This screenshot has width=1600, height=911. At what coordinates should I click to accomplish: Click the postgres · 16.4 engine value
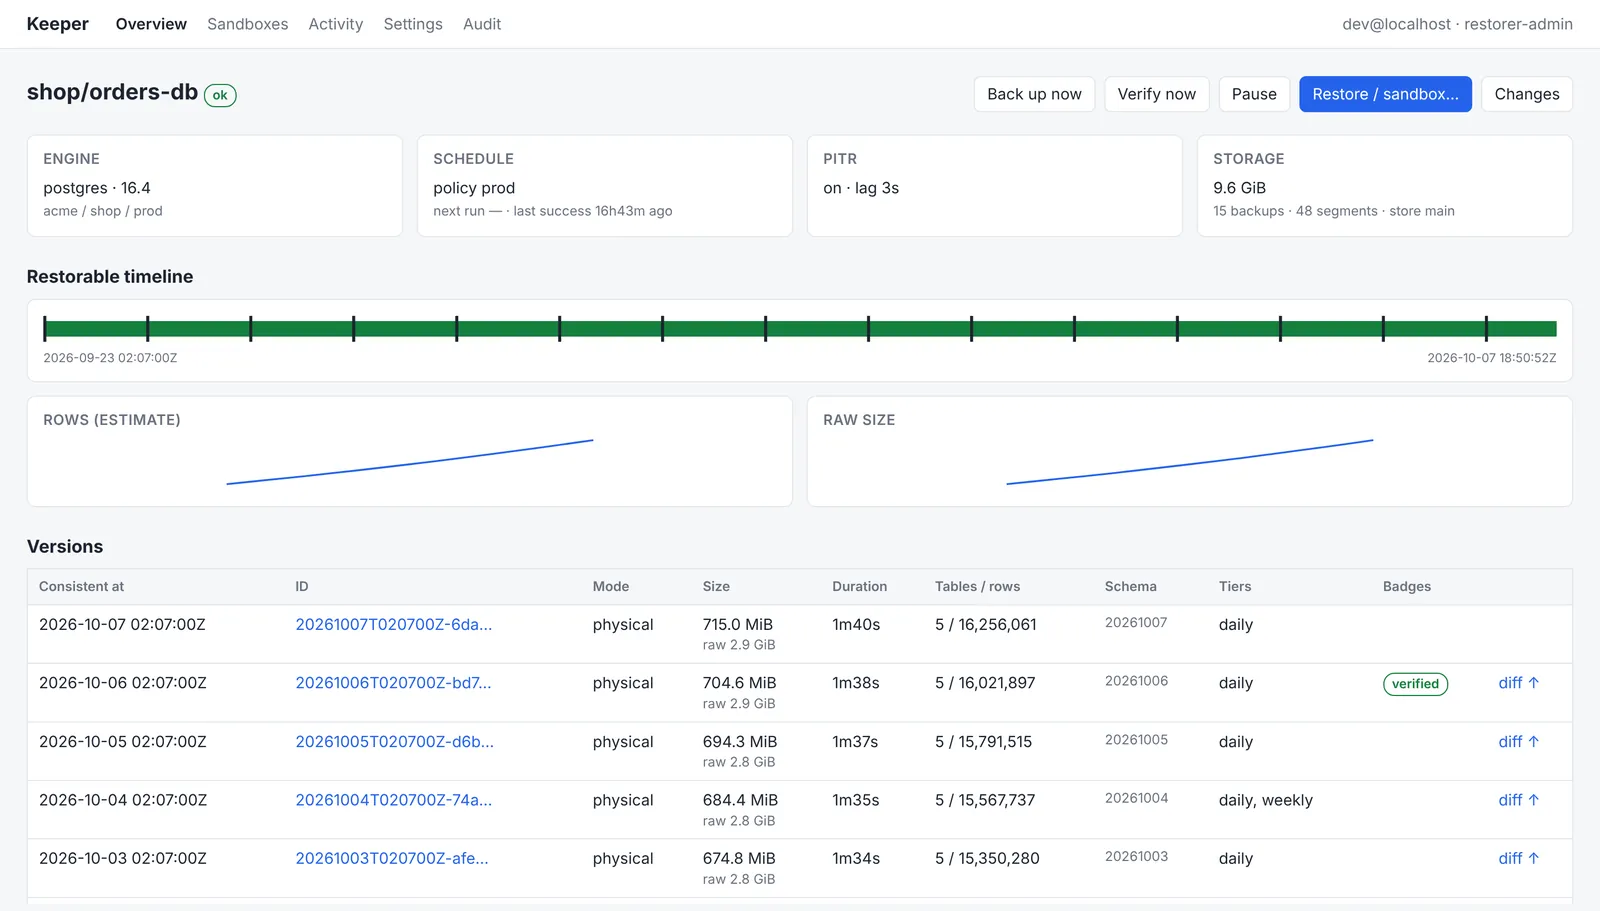(97, 188)
